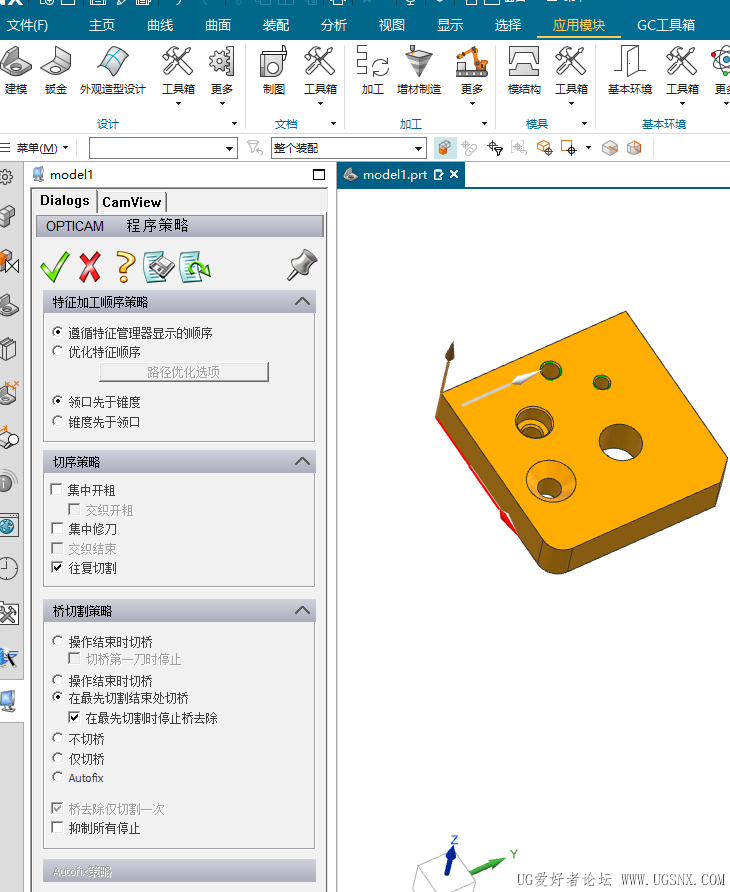Open the 钣金 sheet metal icon
The width and height of the screenshot is (730, 892).
56,71
